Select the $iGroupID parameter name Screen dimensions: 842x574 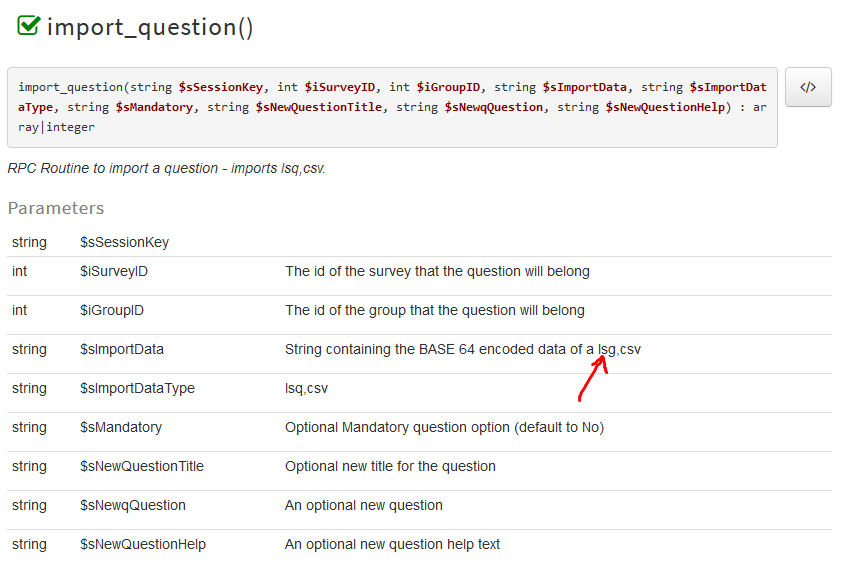coord(112,310)
